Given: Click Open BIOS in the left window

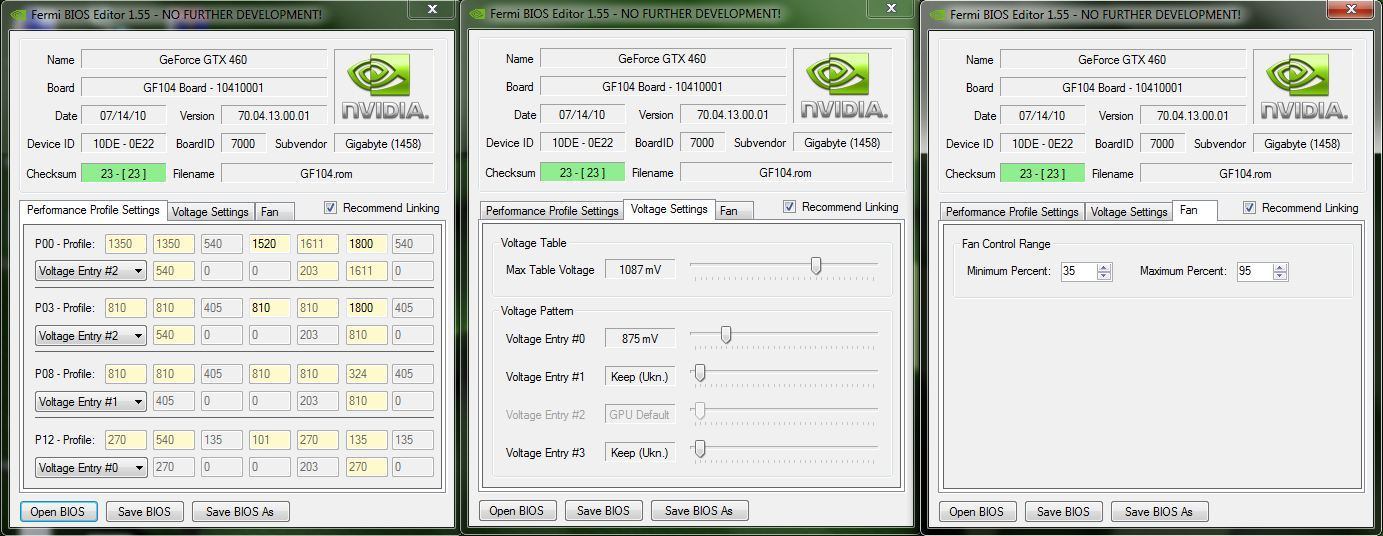Looking at the screenshot, I should coord(58,511).
